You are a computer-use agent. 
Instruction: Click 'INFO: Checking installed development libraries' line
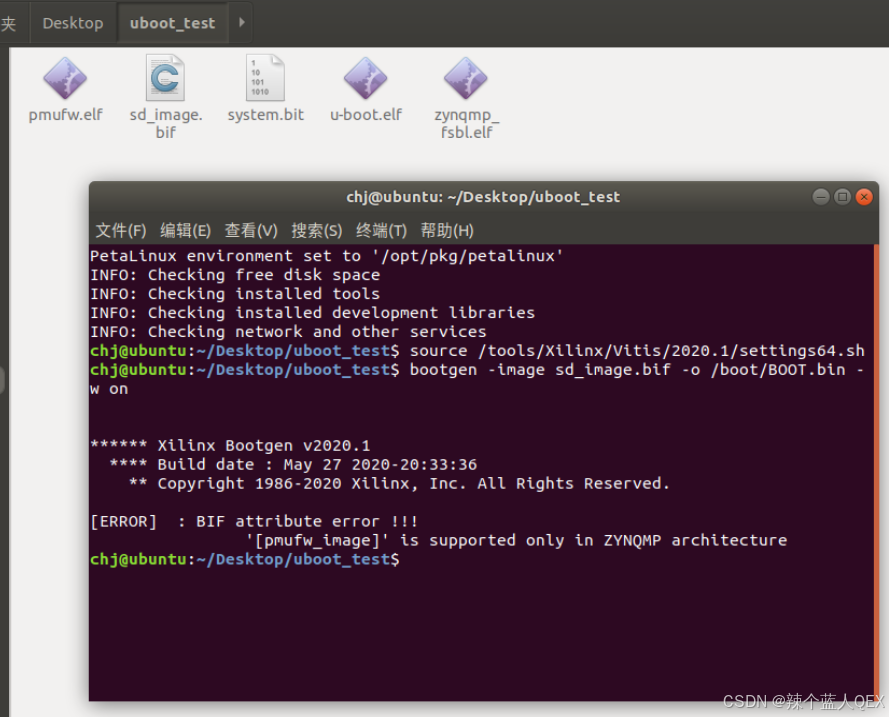312,313
